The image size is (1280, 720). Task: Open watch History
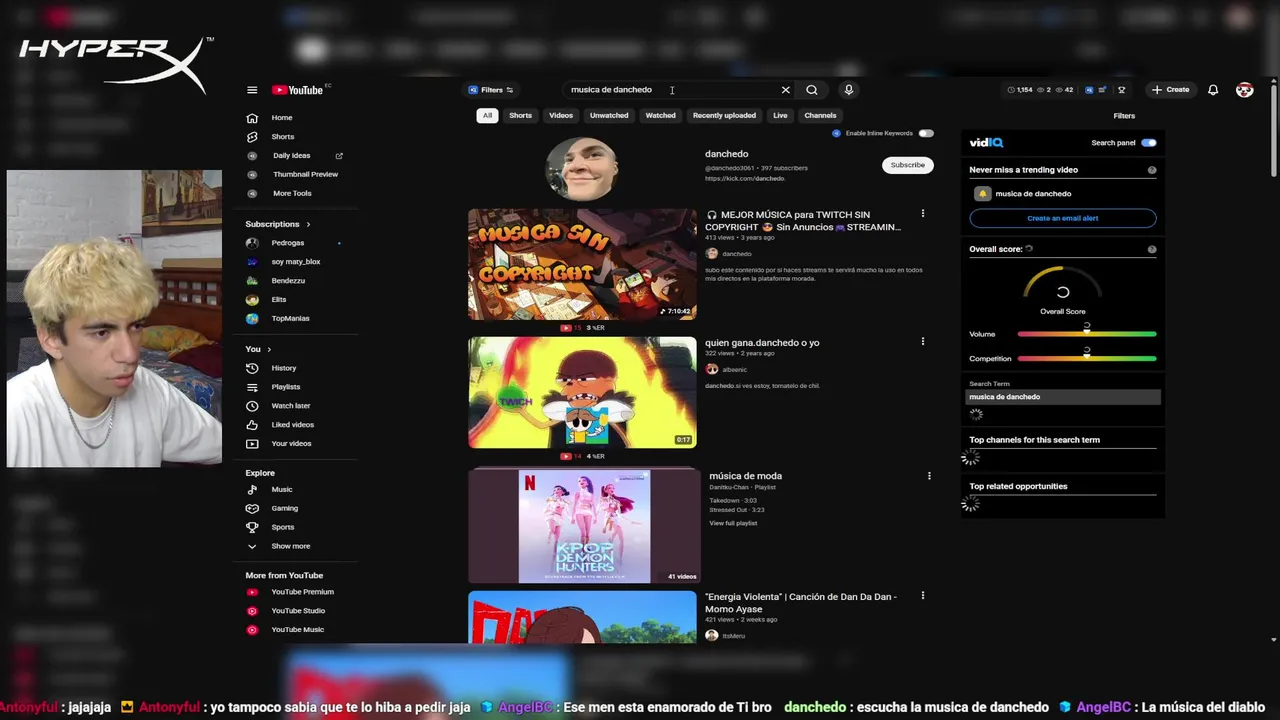[284, 369]
